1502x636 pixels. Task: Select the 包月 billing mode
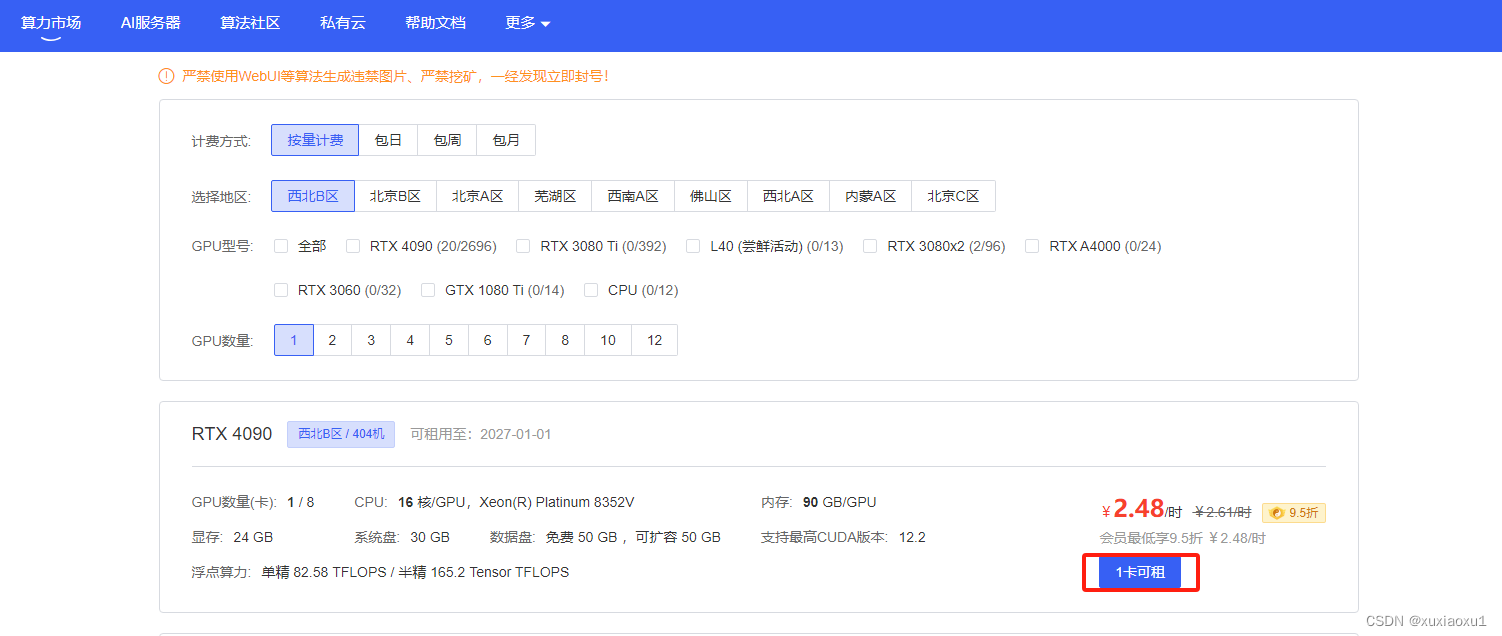click(506, 140)
